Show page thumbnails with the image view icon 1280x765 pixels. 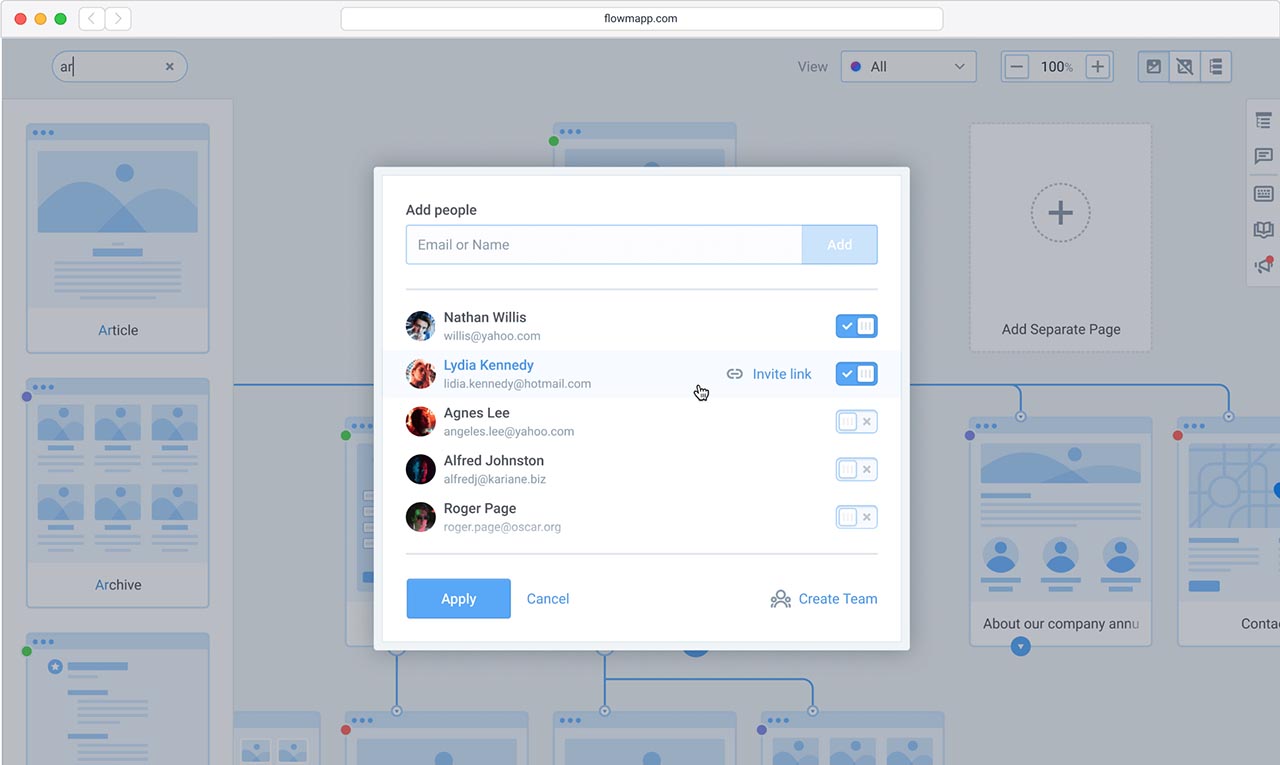pyautogui.click(x=1154, y=67)
